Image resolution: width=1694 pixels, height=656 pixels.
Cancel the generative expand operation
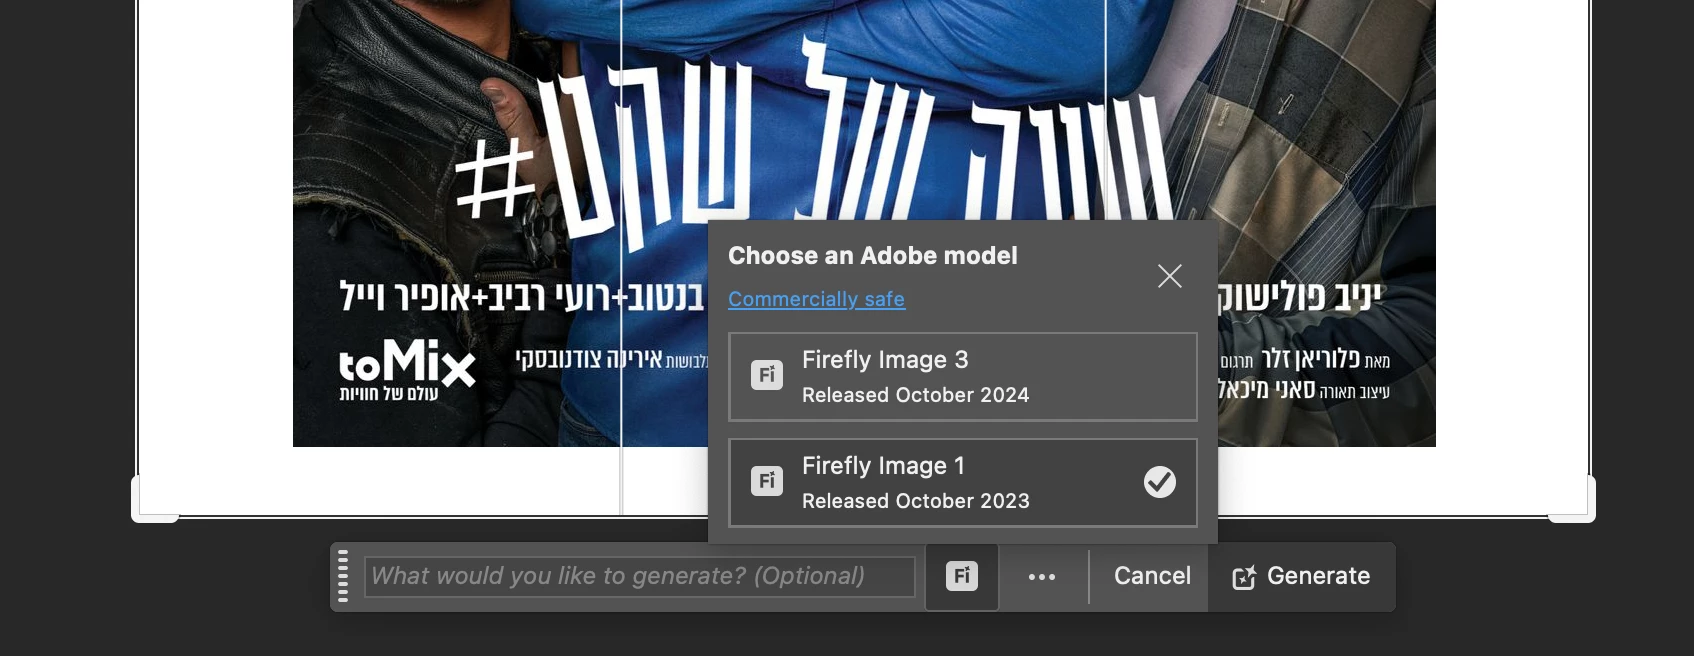point(1152,576)
